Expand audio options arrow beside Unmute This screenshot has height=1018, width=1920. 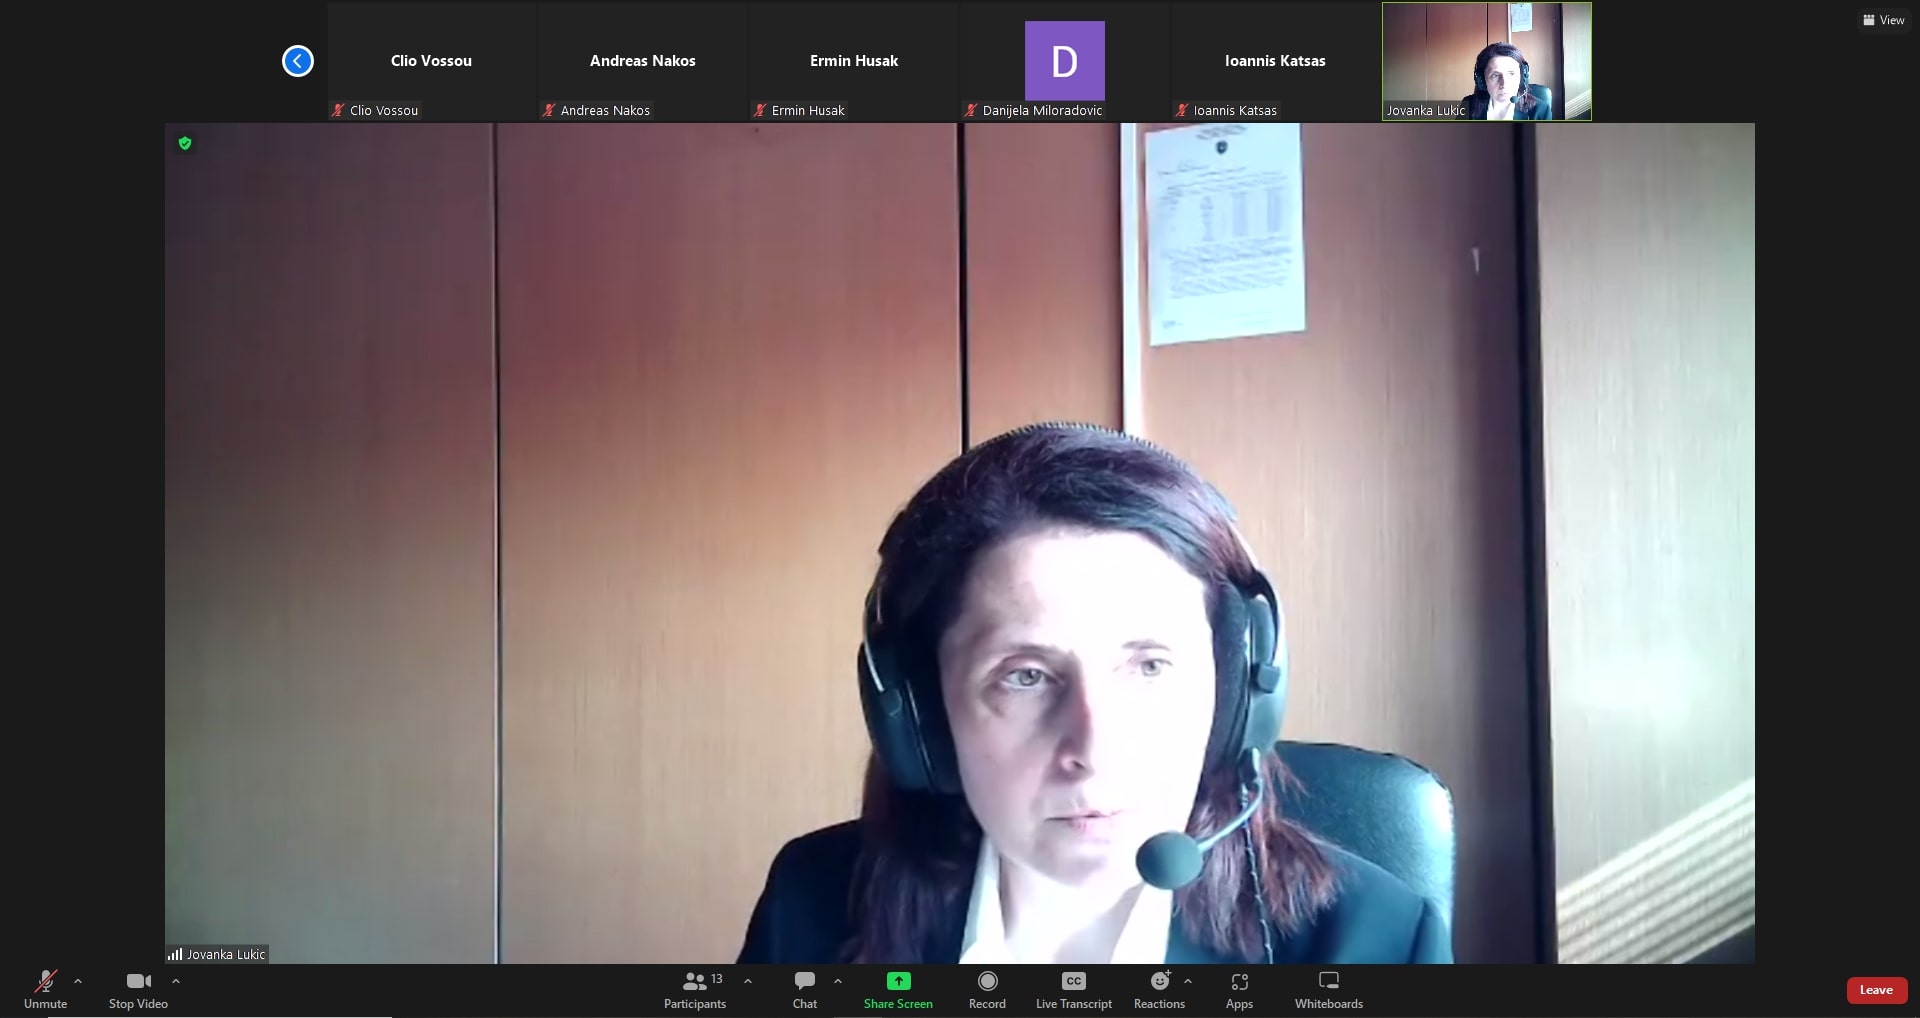[x=78, y=981]
